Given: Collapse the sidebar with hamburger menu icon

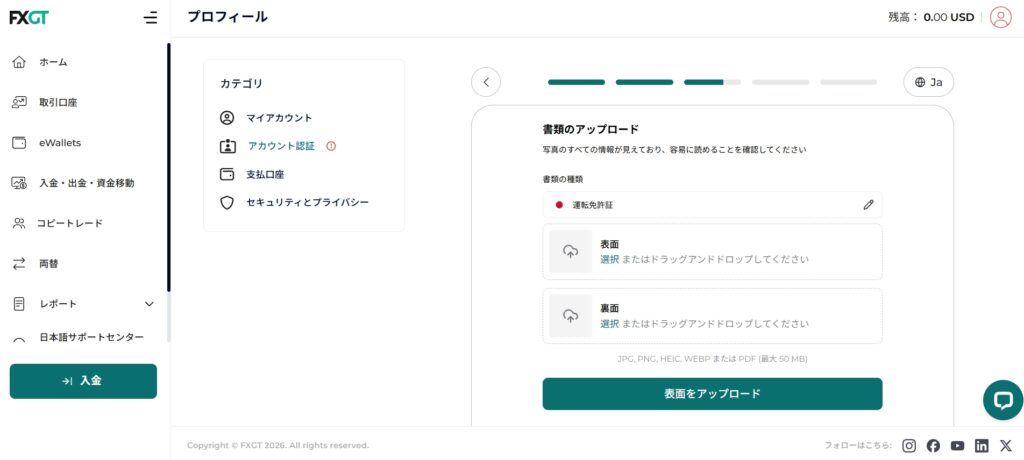Looking at the screenshot, I should [150, 17].
